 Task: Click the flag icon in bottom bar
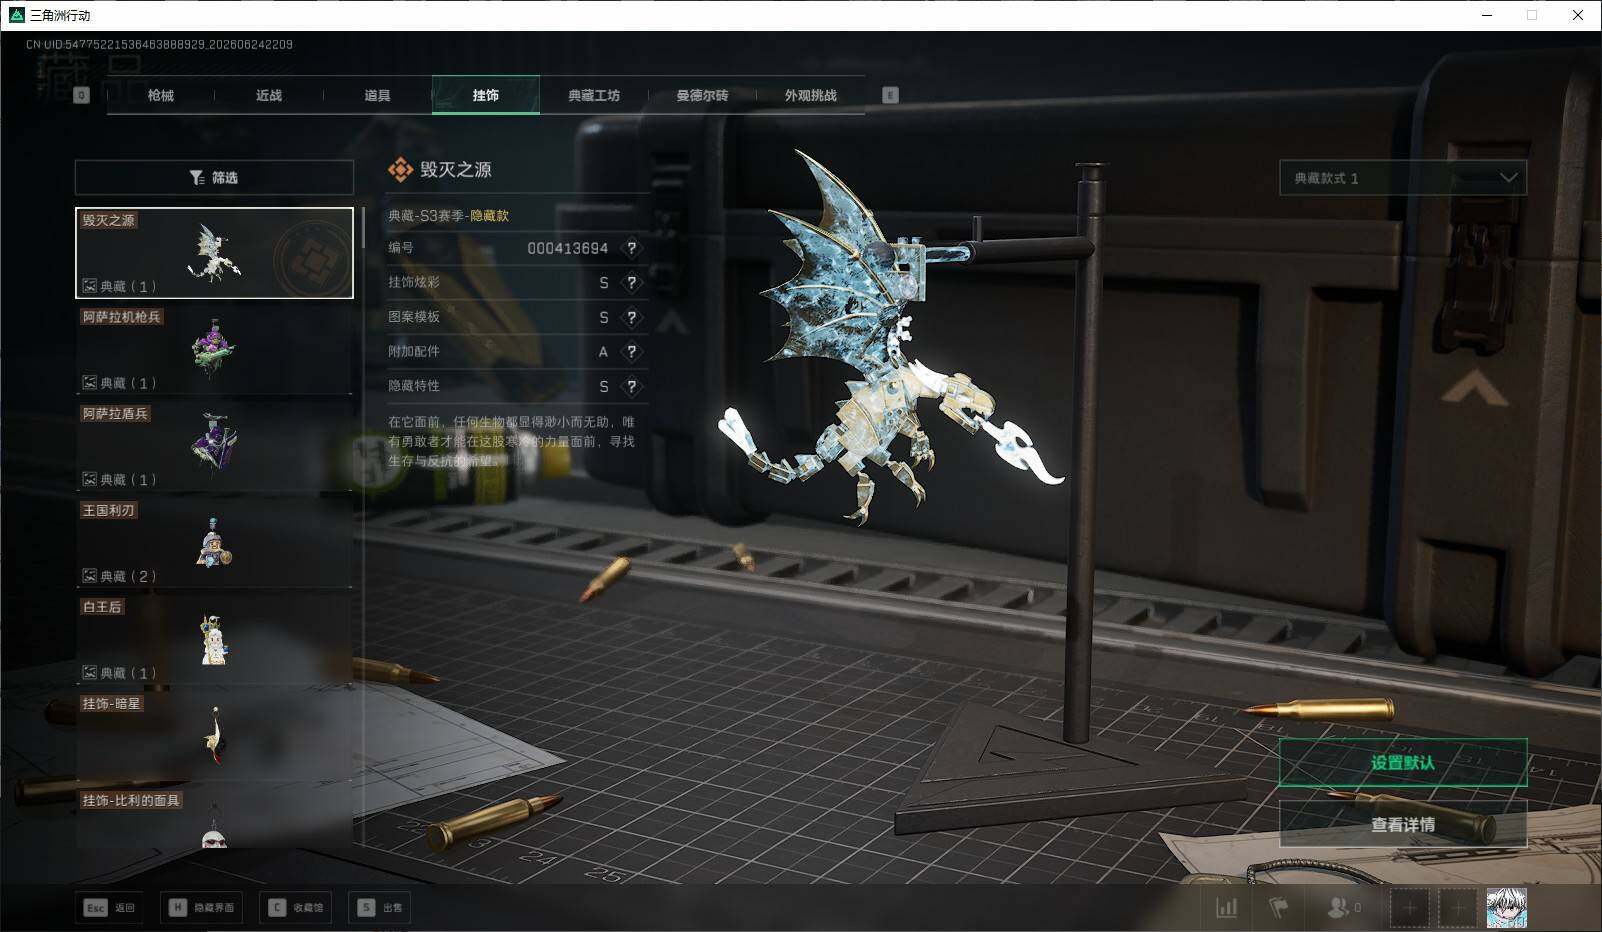click(x=1279, y=908)
